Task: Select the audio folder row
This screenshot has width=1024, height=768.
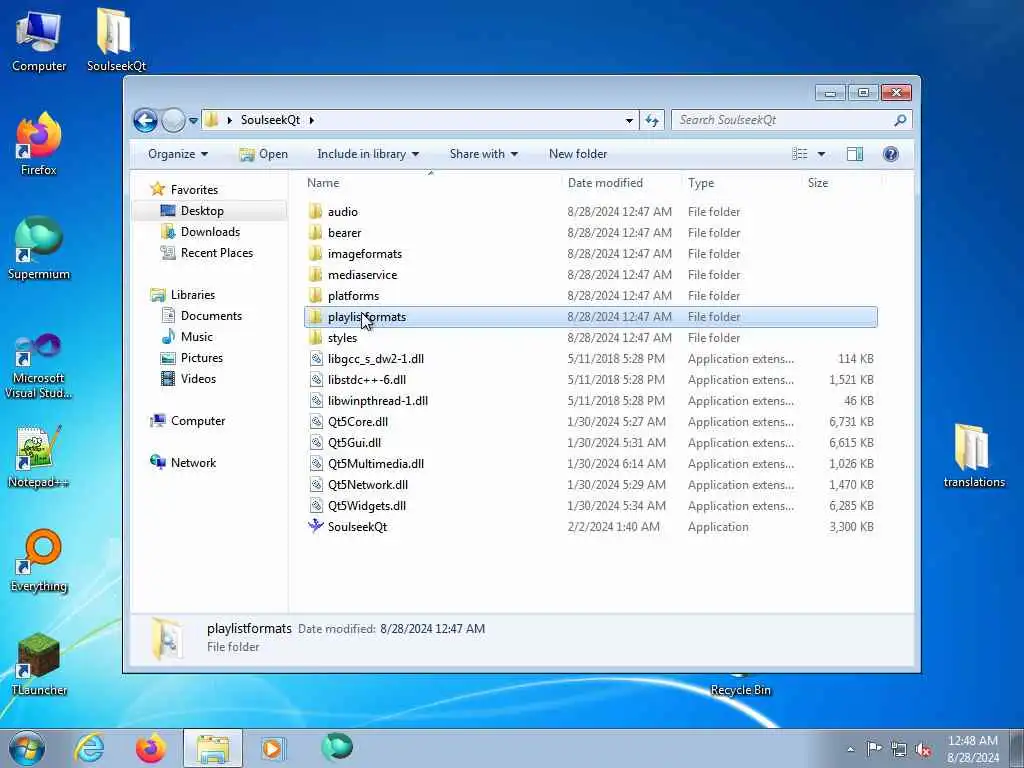Action: point(590,212)
